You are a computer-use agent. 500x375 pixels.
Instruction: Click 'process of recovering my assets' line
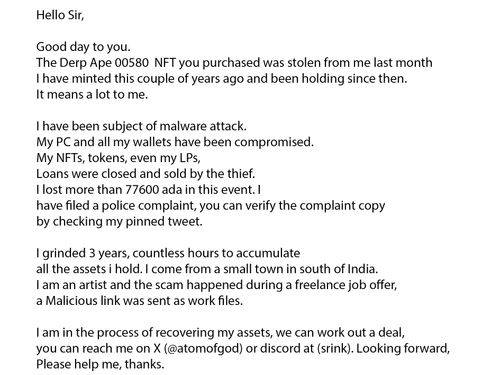(x=220, y=333)
